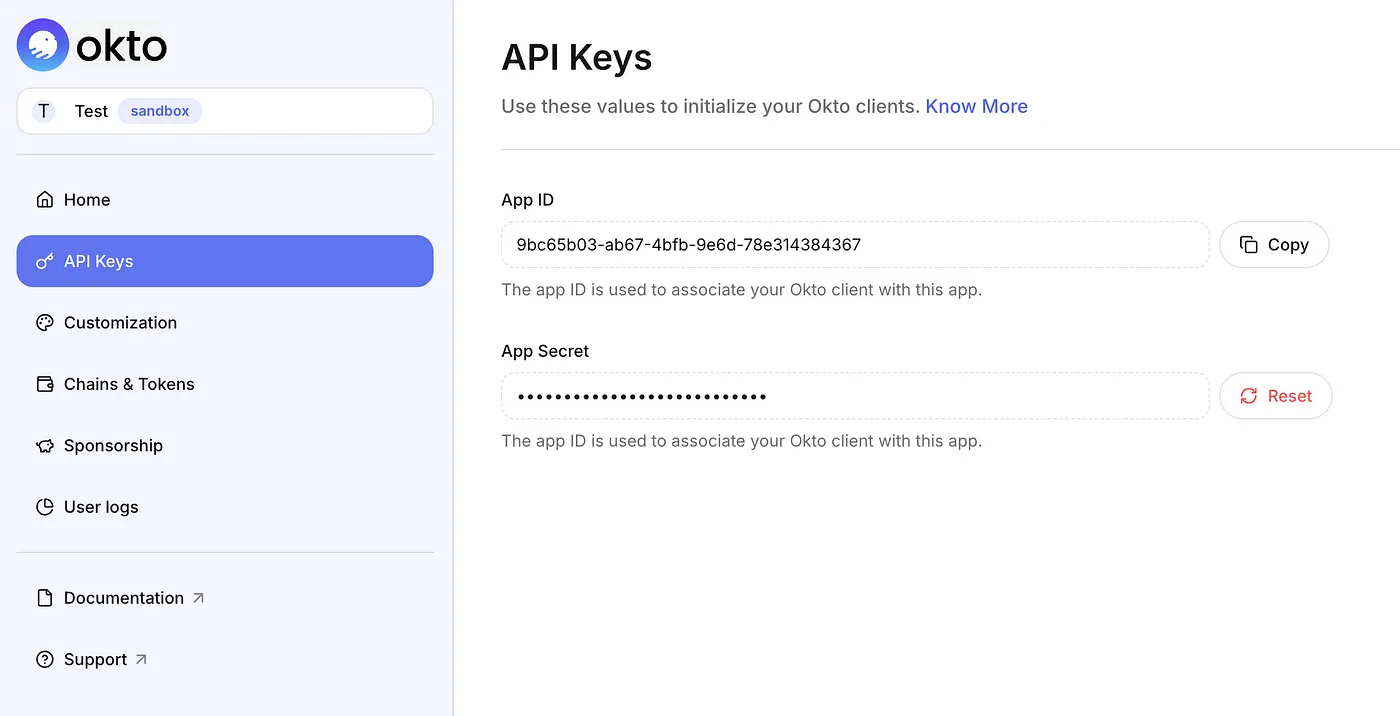Click the help text under App ID field
1400x716 pixels.
pyautogui.click(x=742, y=290)
